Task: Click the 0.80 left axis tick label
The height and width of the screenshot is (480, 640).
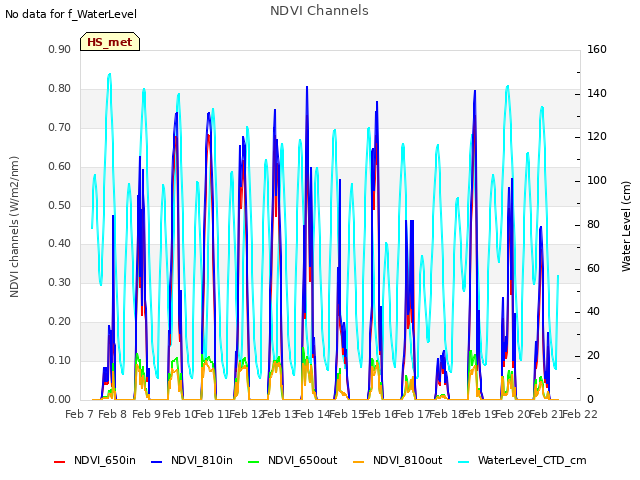Action: point(60,89)
